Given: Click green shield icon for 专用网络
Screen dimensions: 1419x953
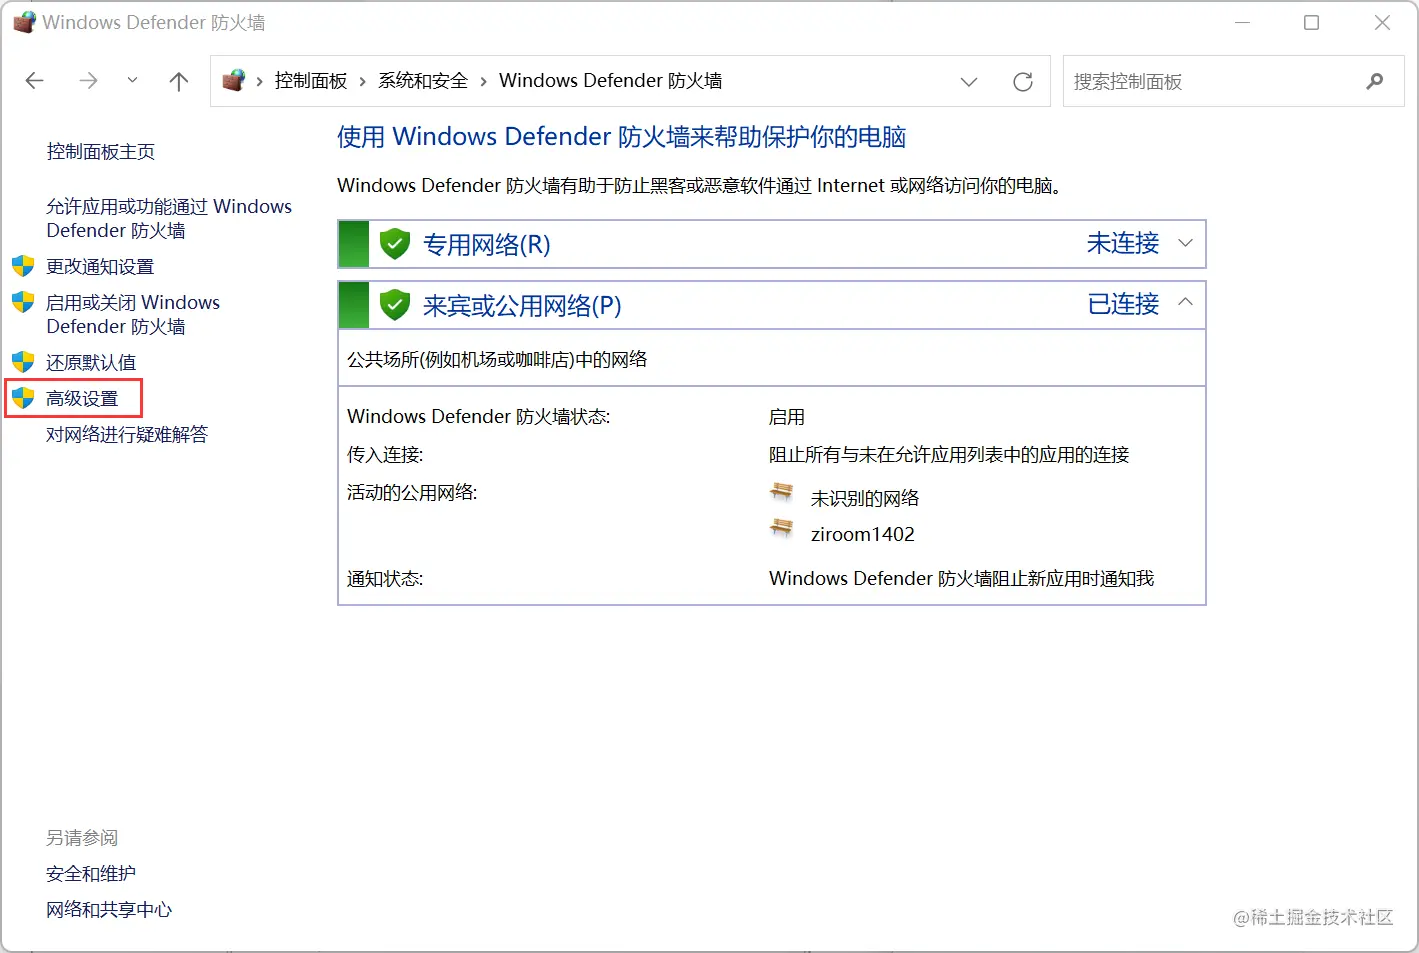Looking at the screenshot, I should point(395,244).
